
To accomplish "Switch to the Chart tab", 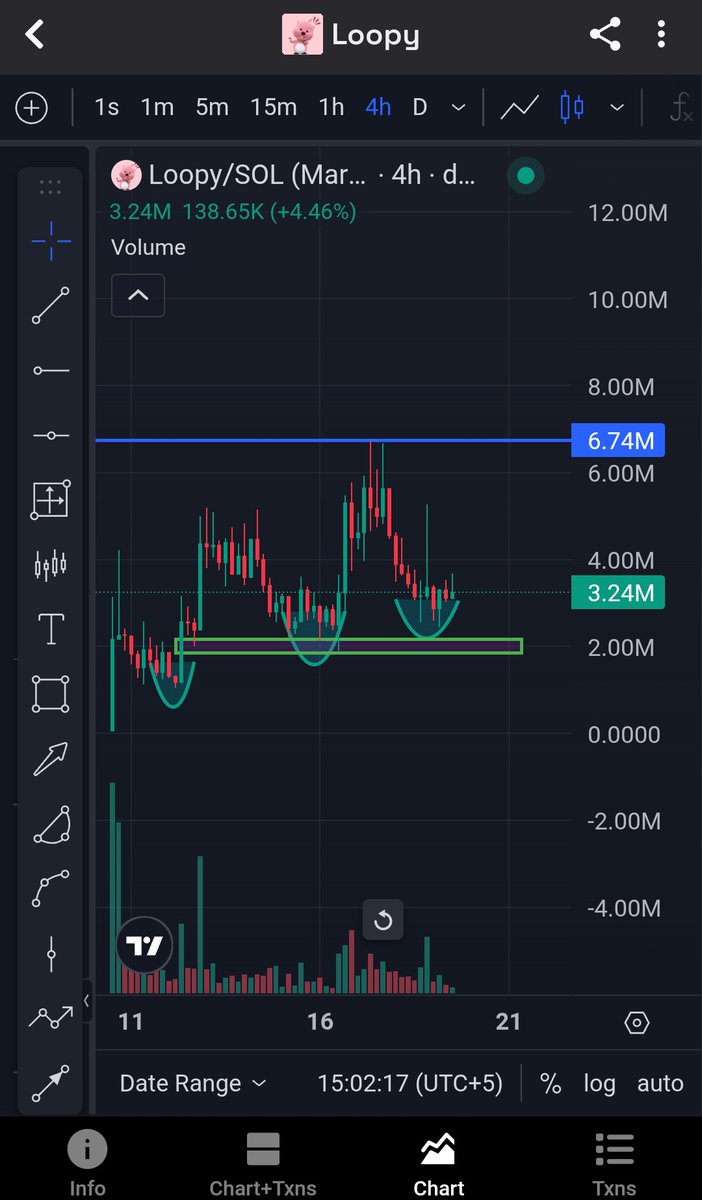I will [439, 1163].
